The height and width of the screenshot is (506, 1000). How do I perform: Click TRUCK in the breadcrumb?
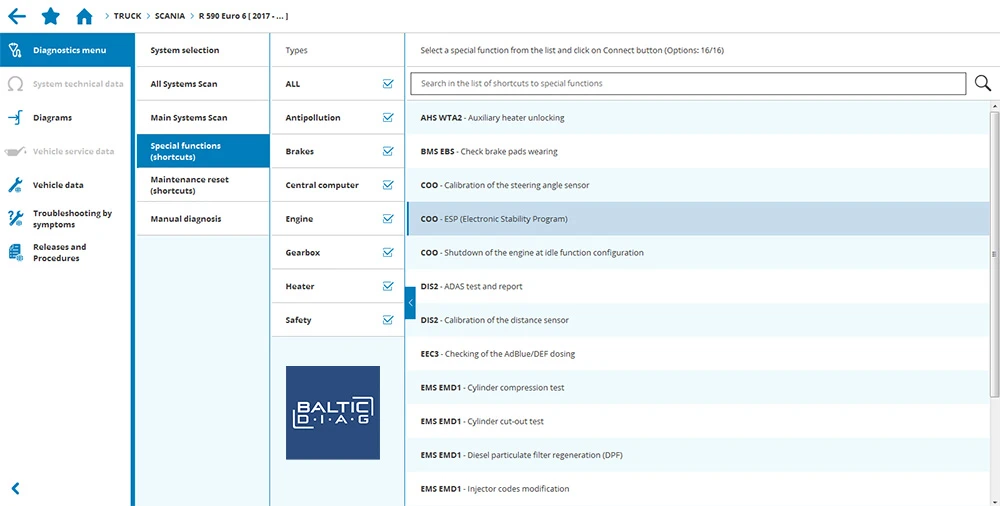point(128,16)
